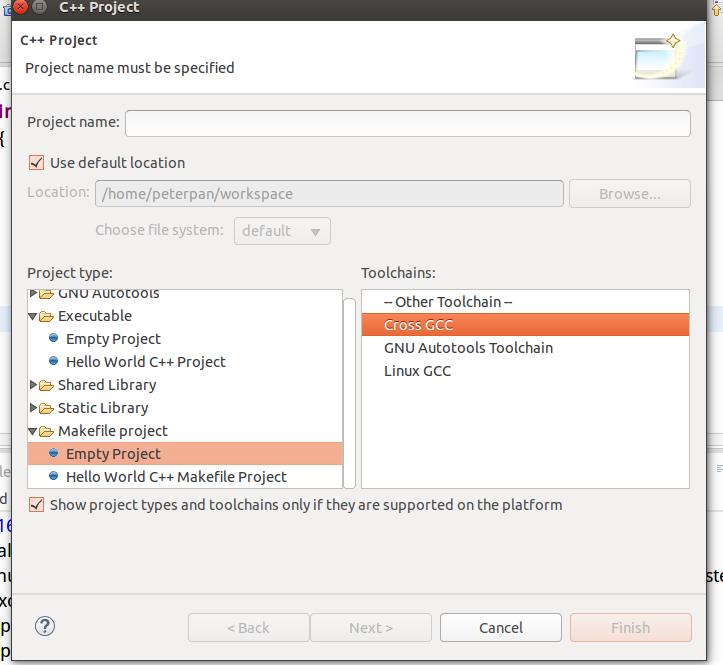Collapse the Makefile project tree node

[x=33, y=431]
